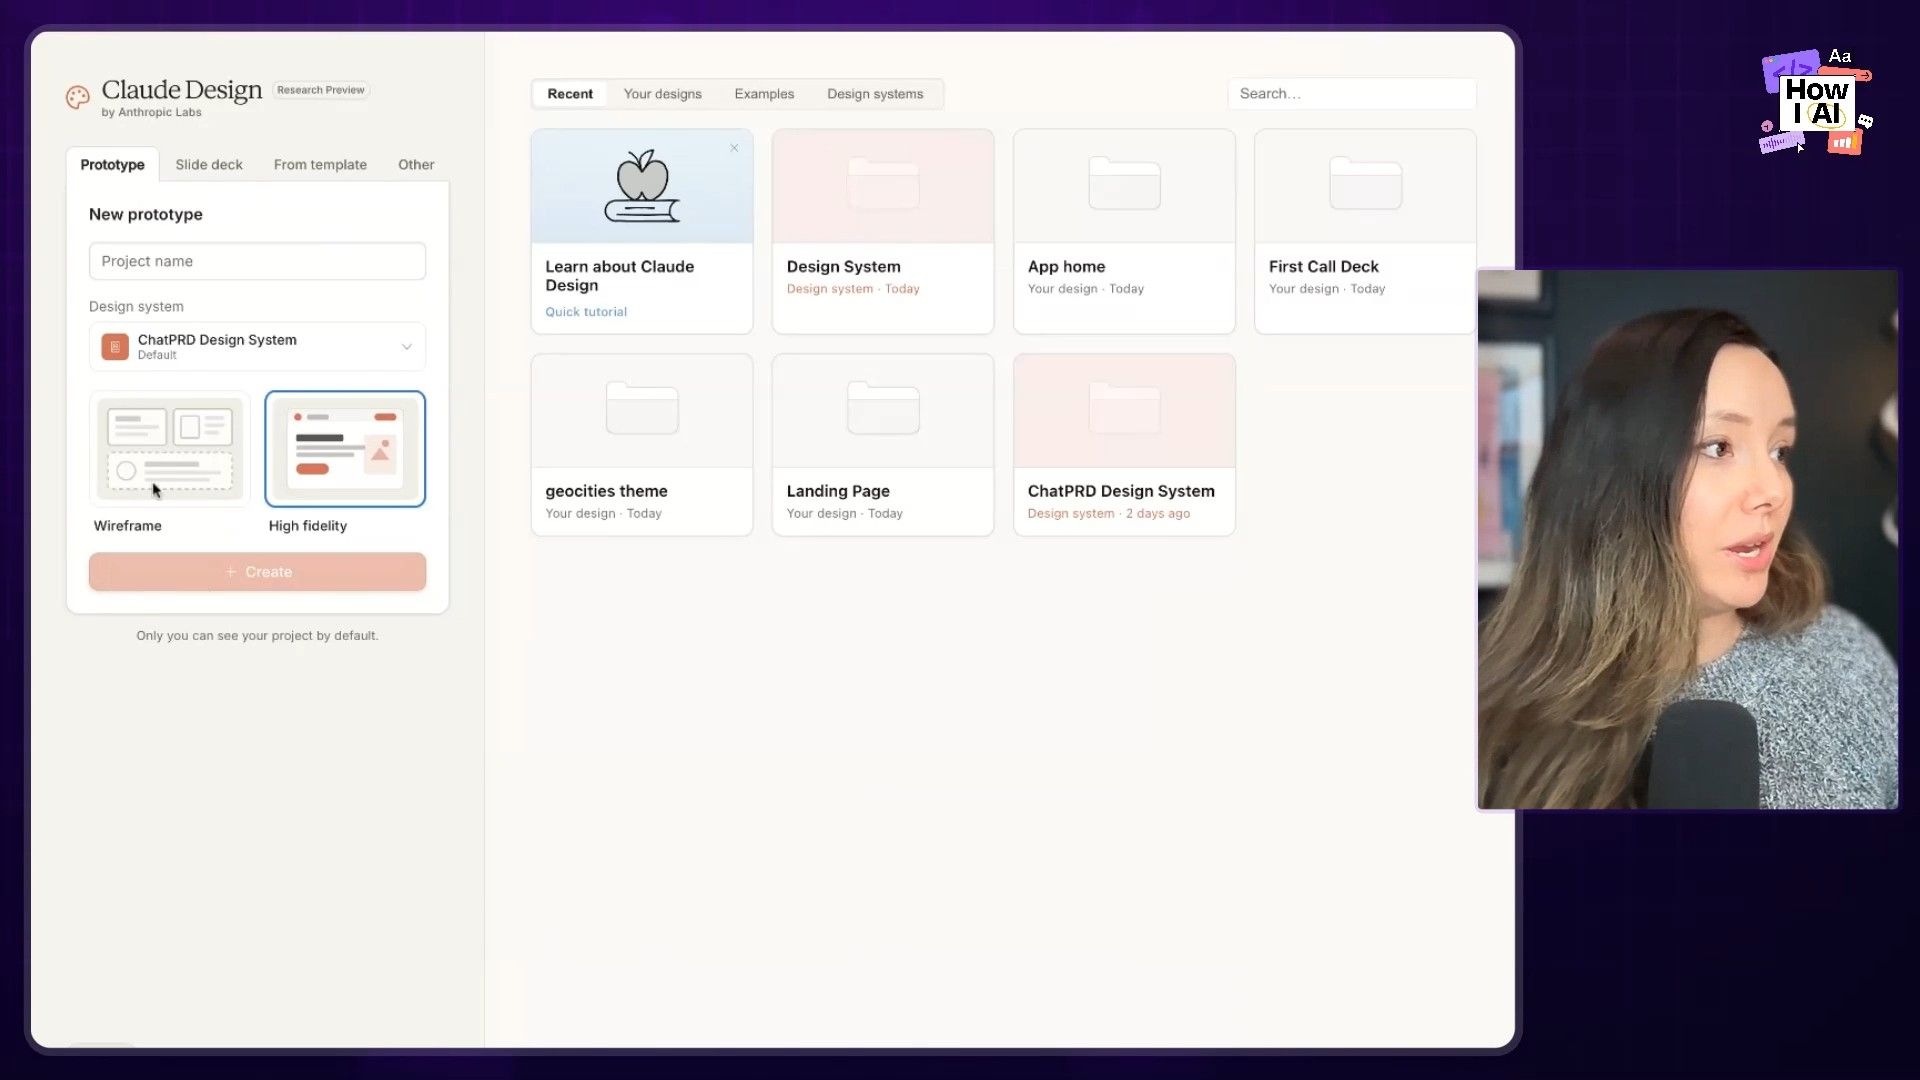This screenshot has width=1920, height=1080.
Task: Click the Project name input field
Action: pyautogui.click(x=257, y=261)
